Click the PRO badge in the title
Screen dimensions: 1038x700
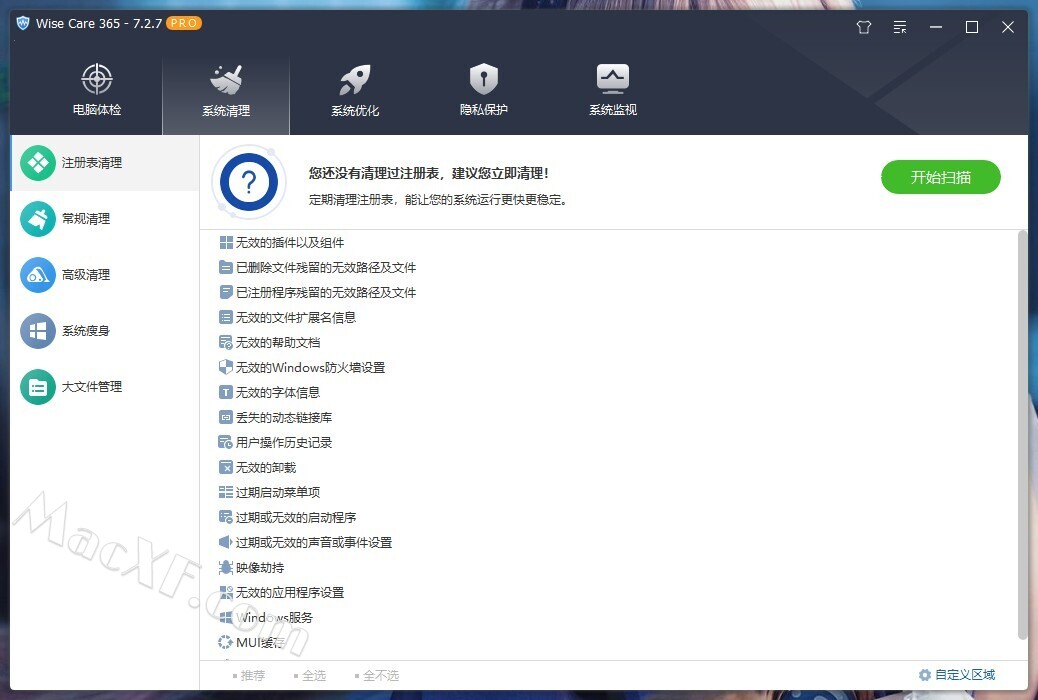pyautogui.click(x=183, y=23)
